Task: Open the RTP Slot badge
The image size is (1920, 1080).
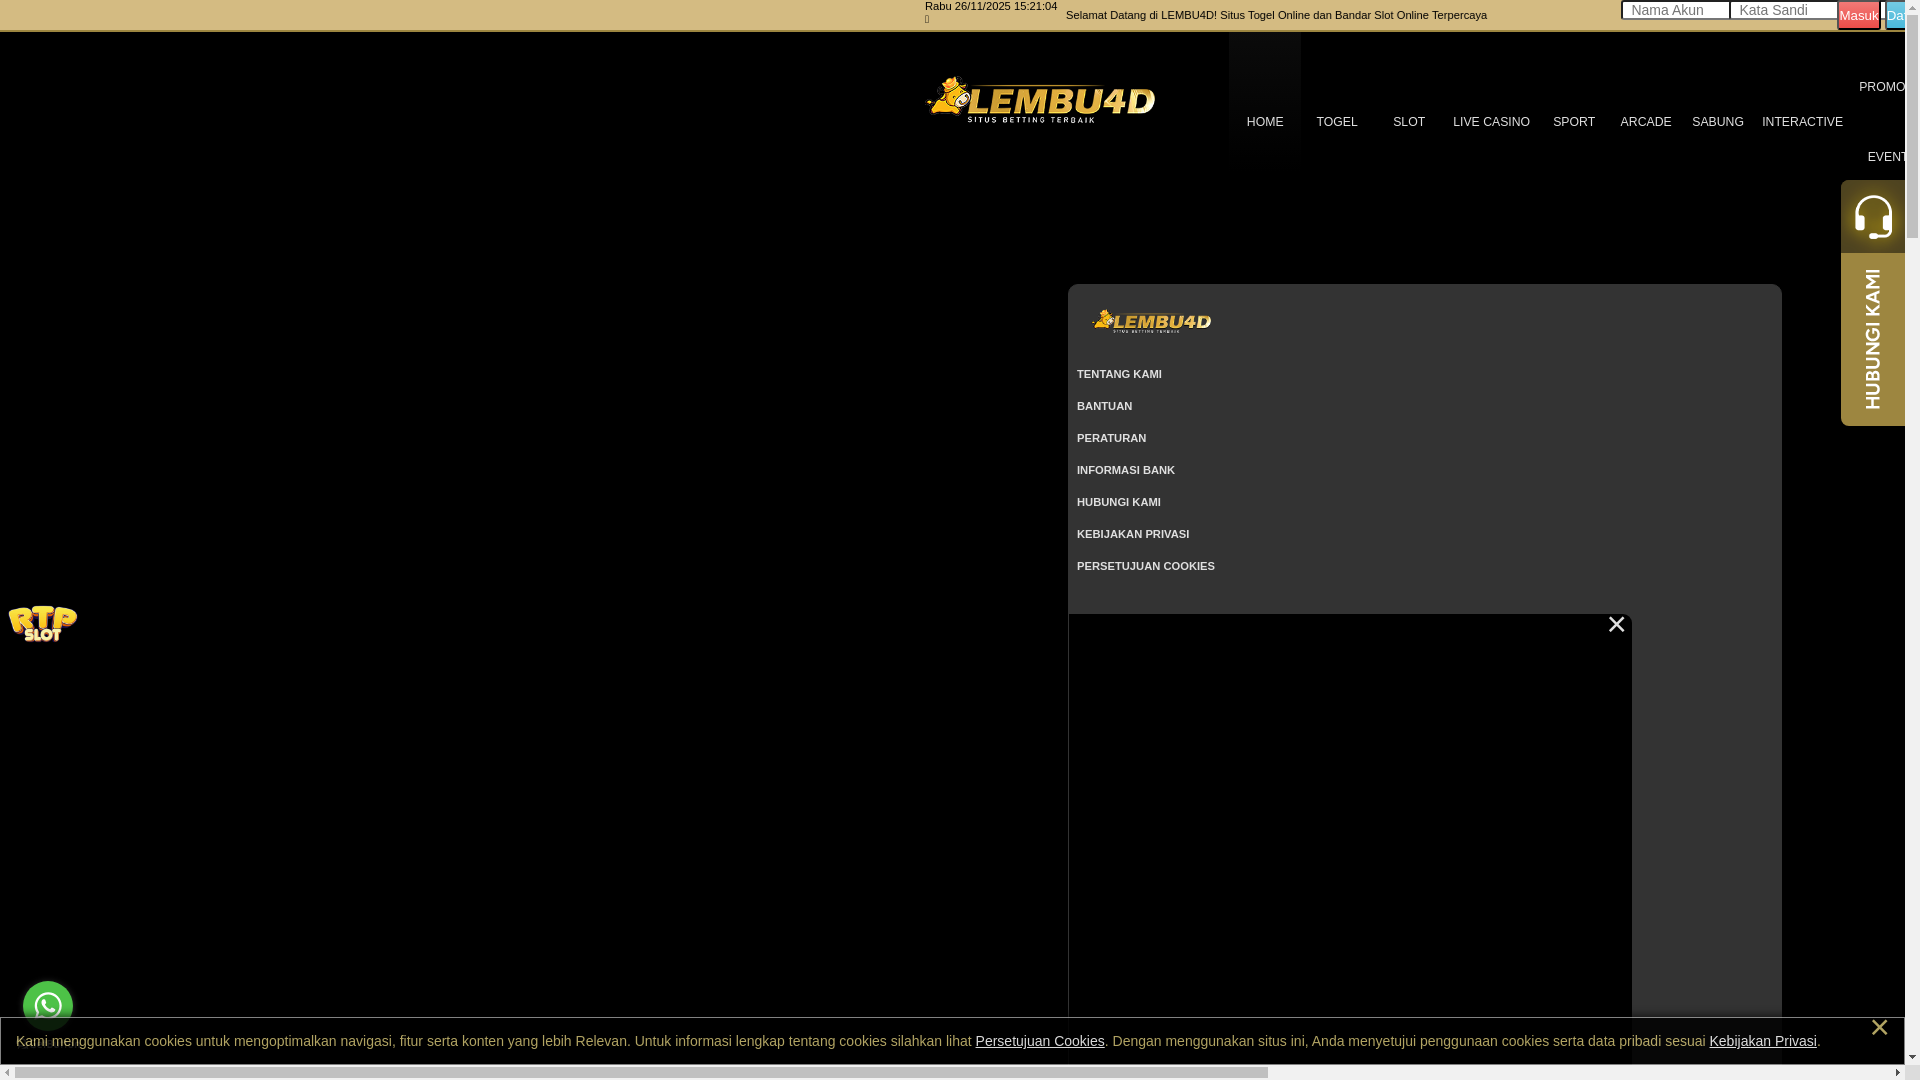Action: [43, 624]
